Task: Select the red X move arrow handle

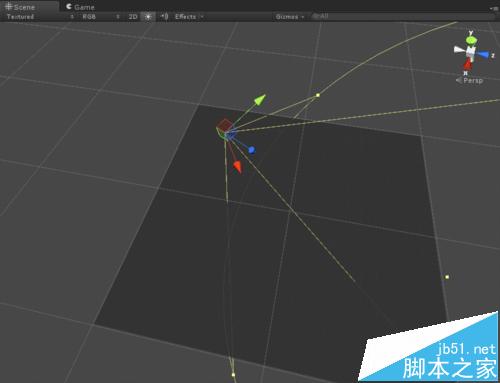Action: [x=238, y=167]
